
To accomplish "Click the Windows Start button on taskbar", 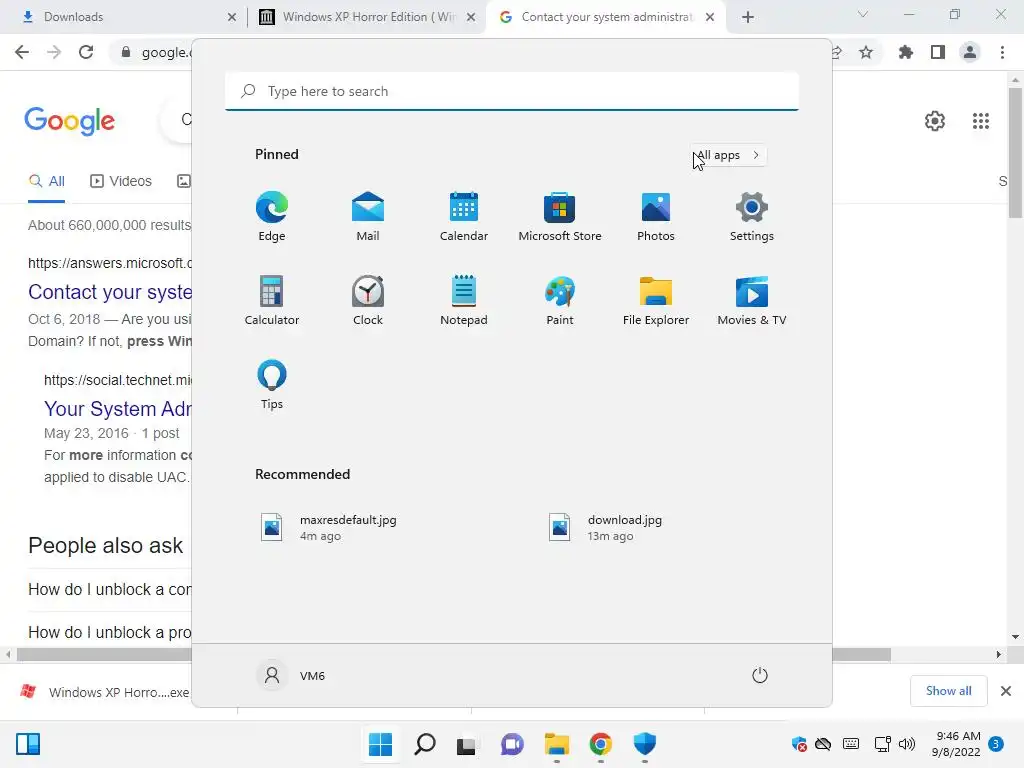I will tap(380, 744).
